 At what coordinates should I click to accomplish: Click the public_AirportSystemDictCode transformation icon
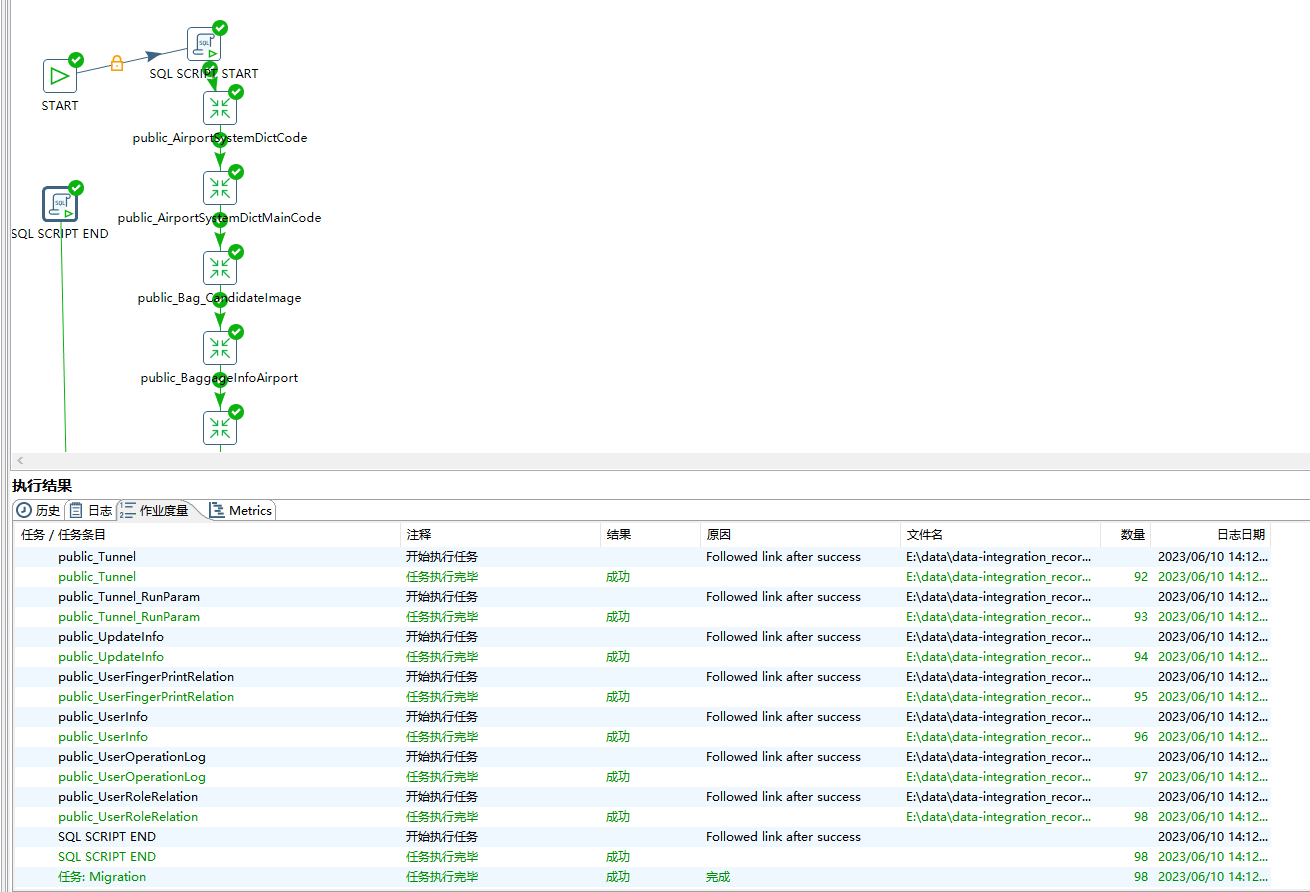coord(220,108)
